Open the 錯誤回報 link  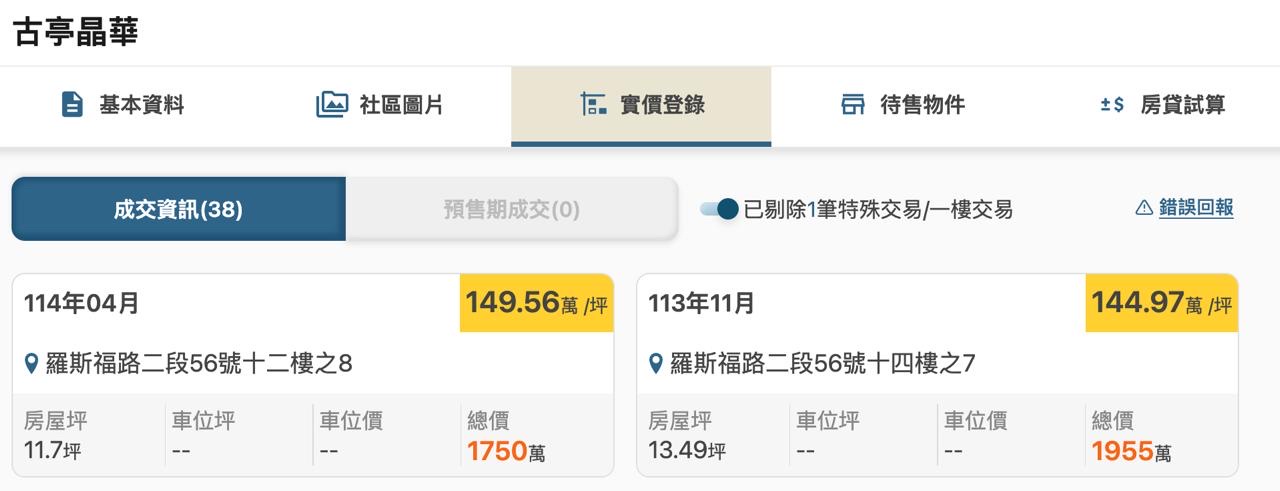[x=1196, y=208]
